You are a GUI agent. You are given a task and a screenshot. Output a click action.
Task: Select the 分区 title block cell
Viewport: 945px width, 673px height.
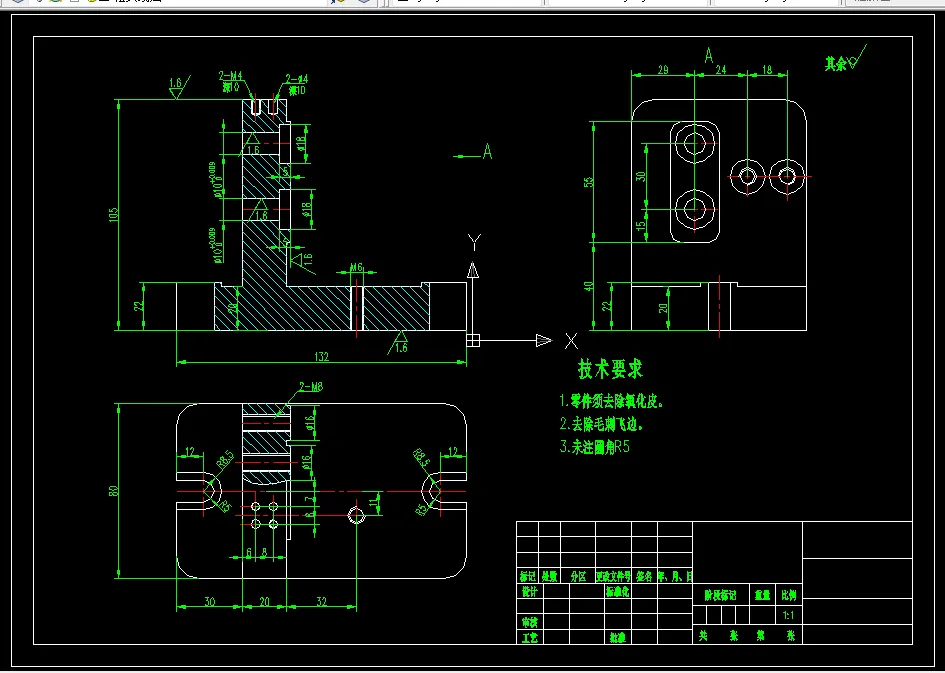point(578,577)
